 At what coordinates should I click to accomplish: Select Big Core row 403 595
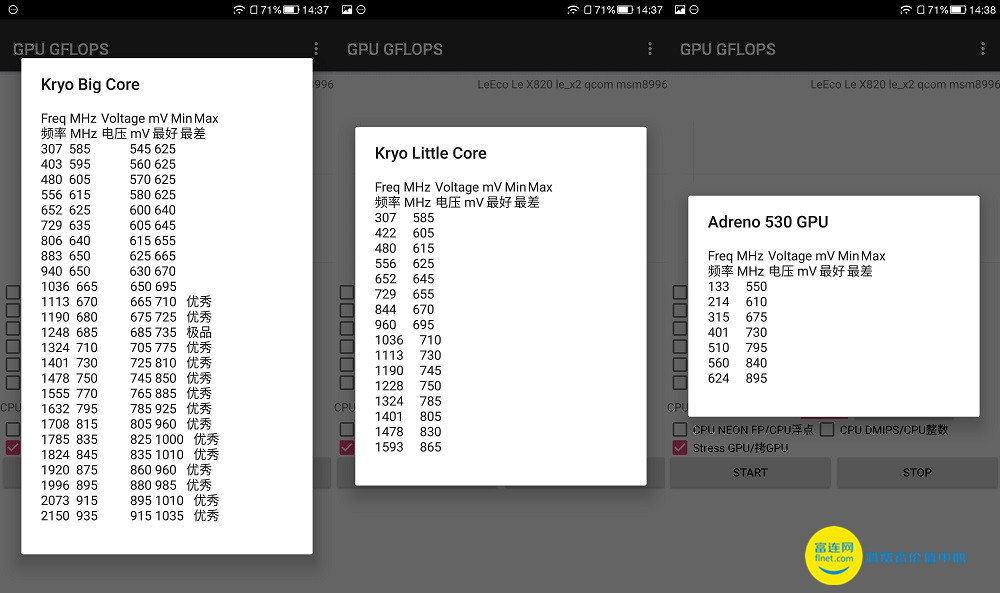[x=108, y=164]
